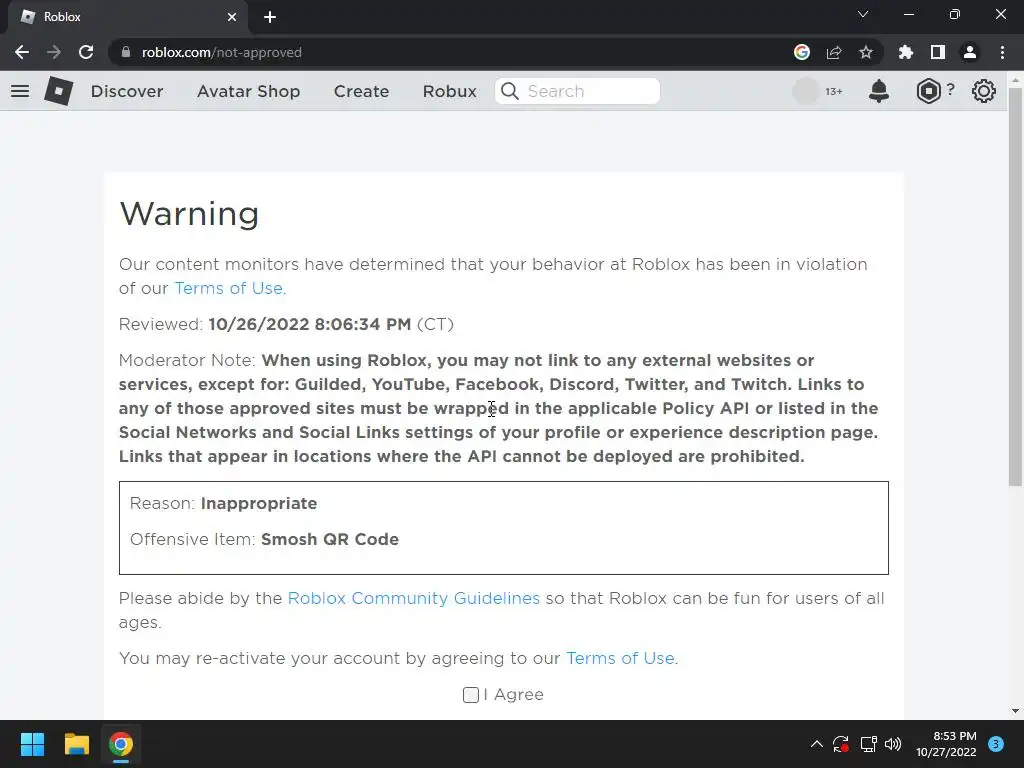The height and width of the screenshot is (768, 1024).
Task: View site info lock icon
Action: point(126,52)
